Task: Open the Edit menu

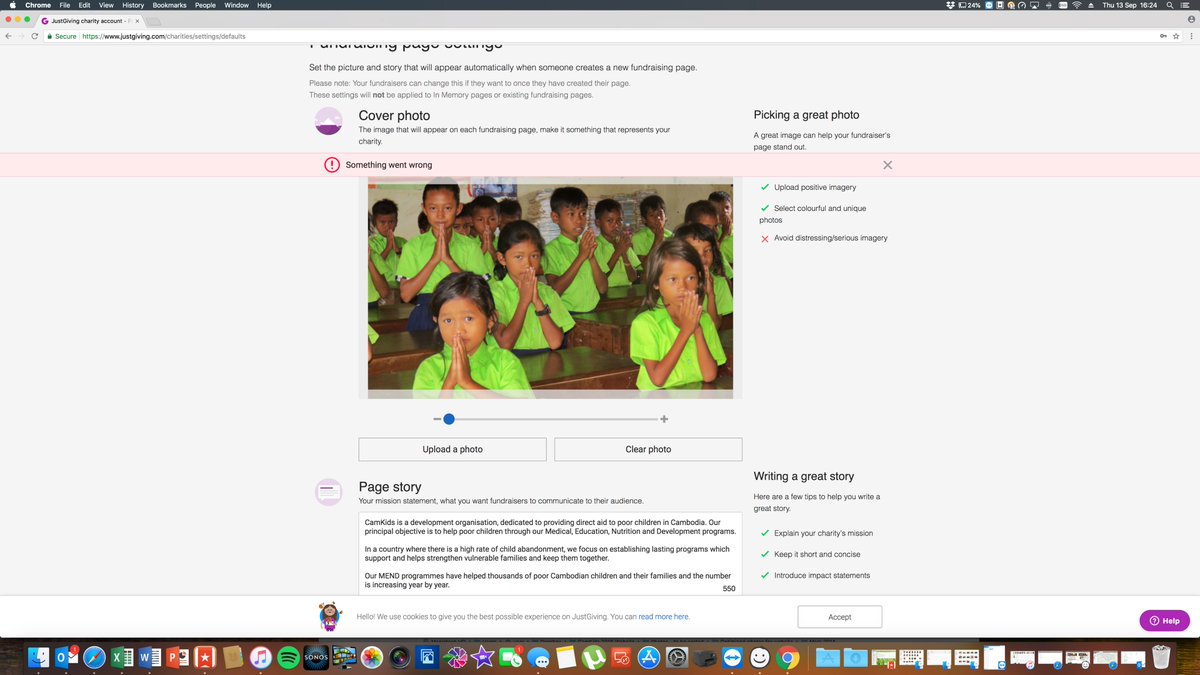Action: (x=84, y=5)
